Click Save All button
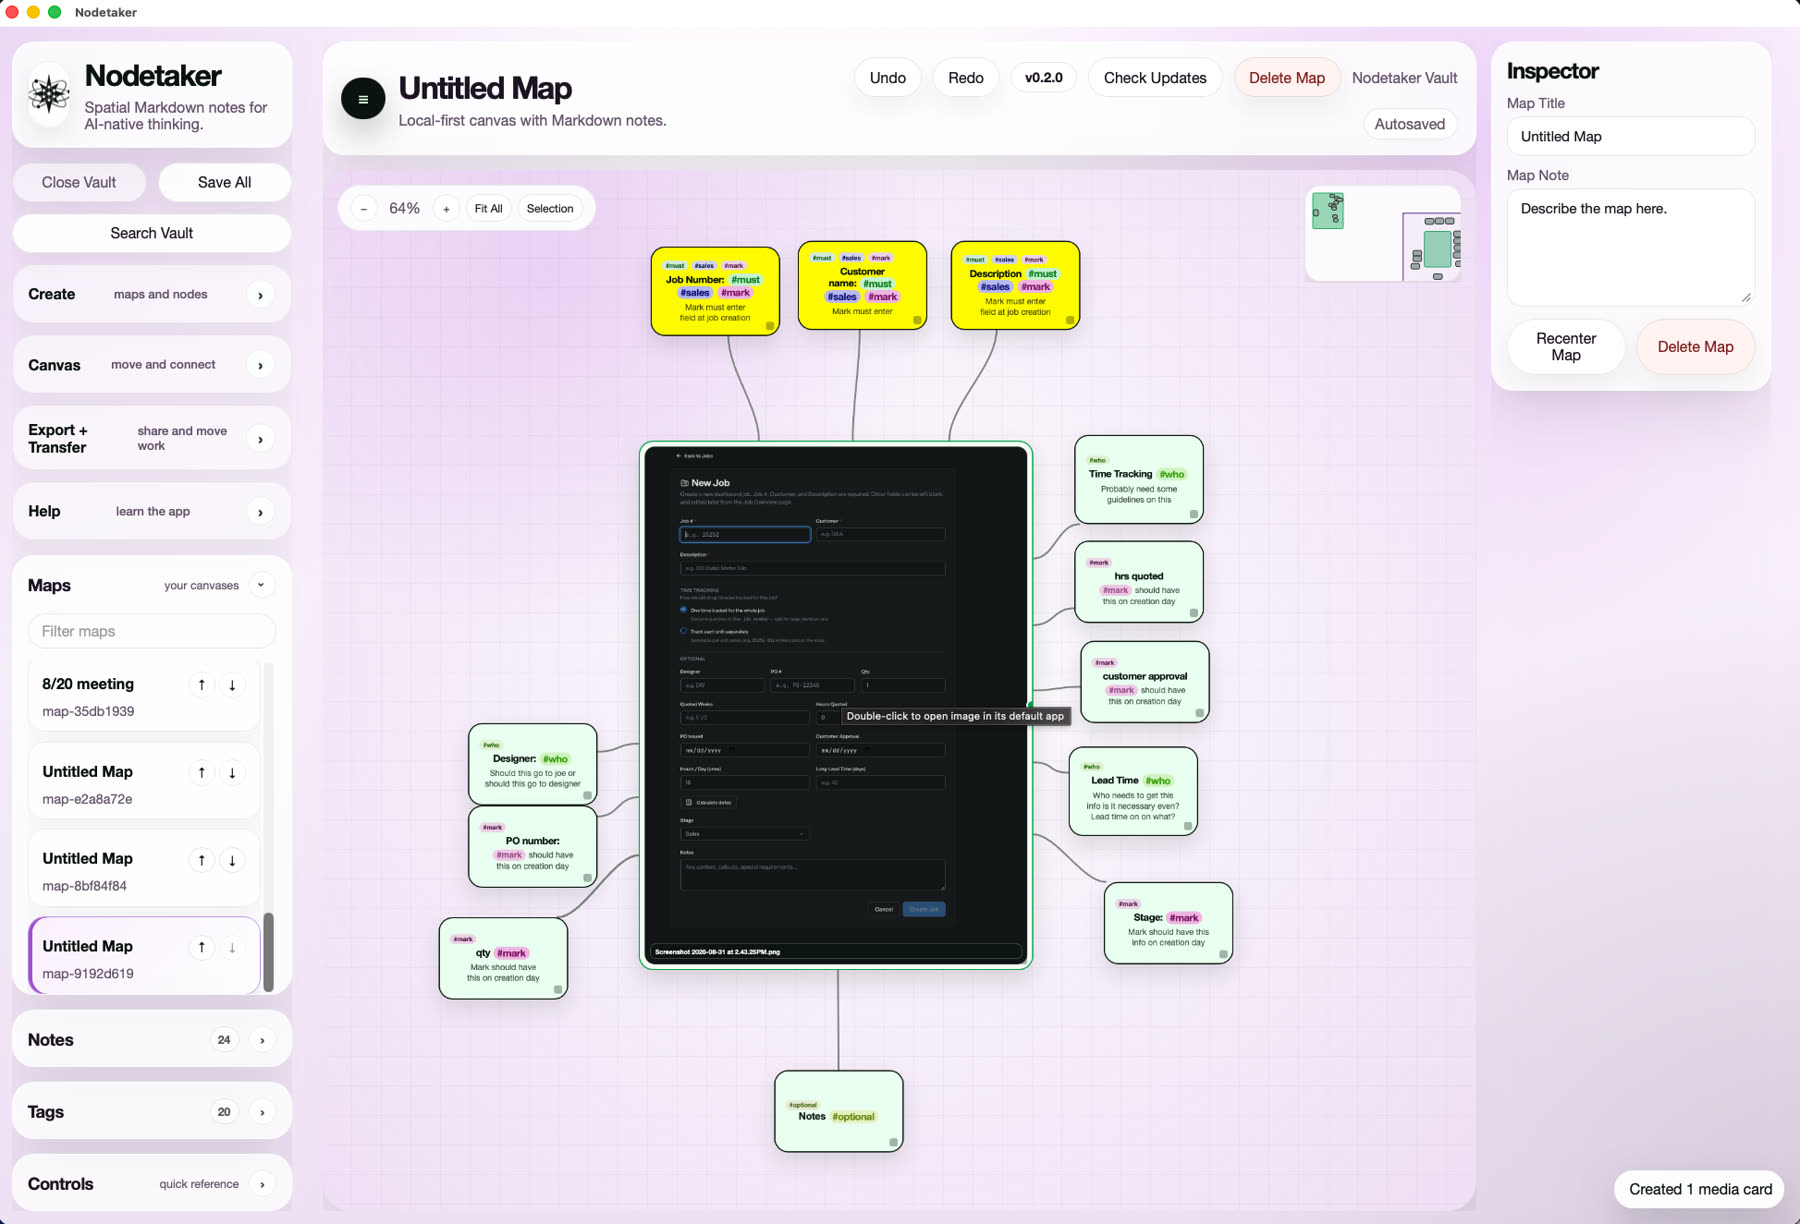 (224, 182)
